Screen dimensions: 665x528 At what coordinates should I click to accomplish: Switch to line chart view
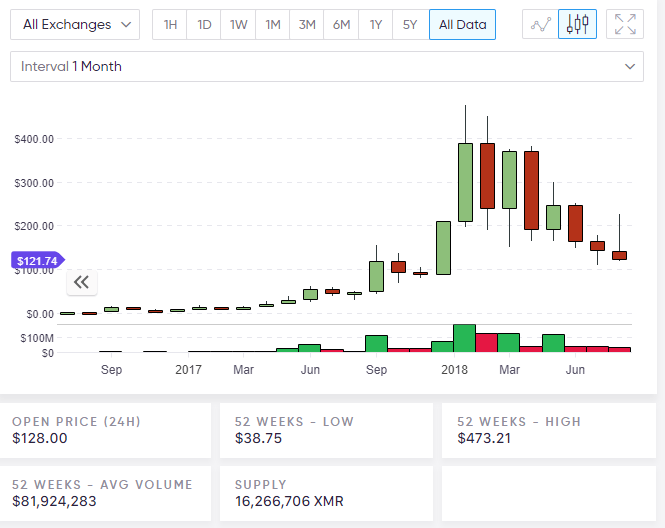click(x=540, y=24)
